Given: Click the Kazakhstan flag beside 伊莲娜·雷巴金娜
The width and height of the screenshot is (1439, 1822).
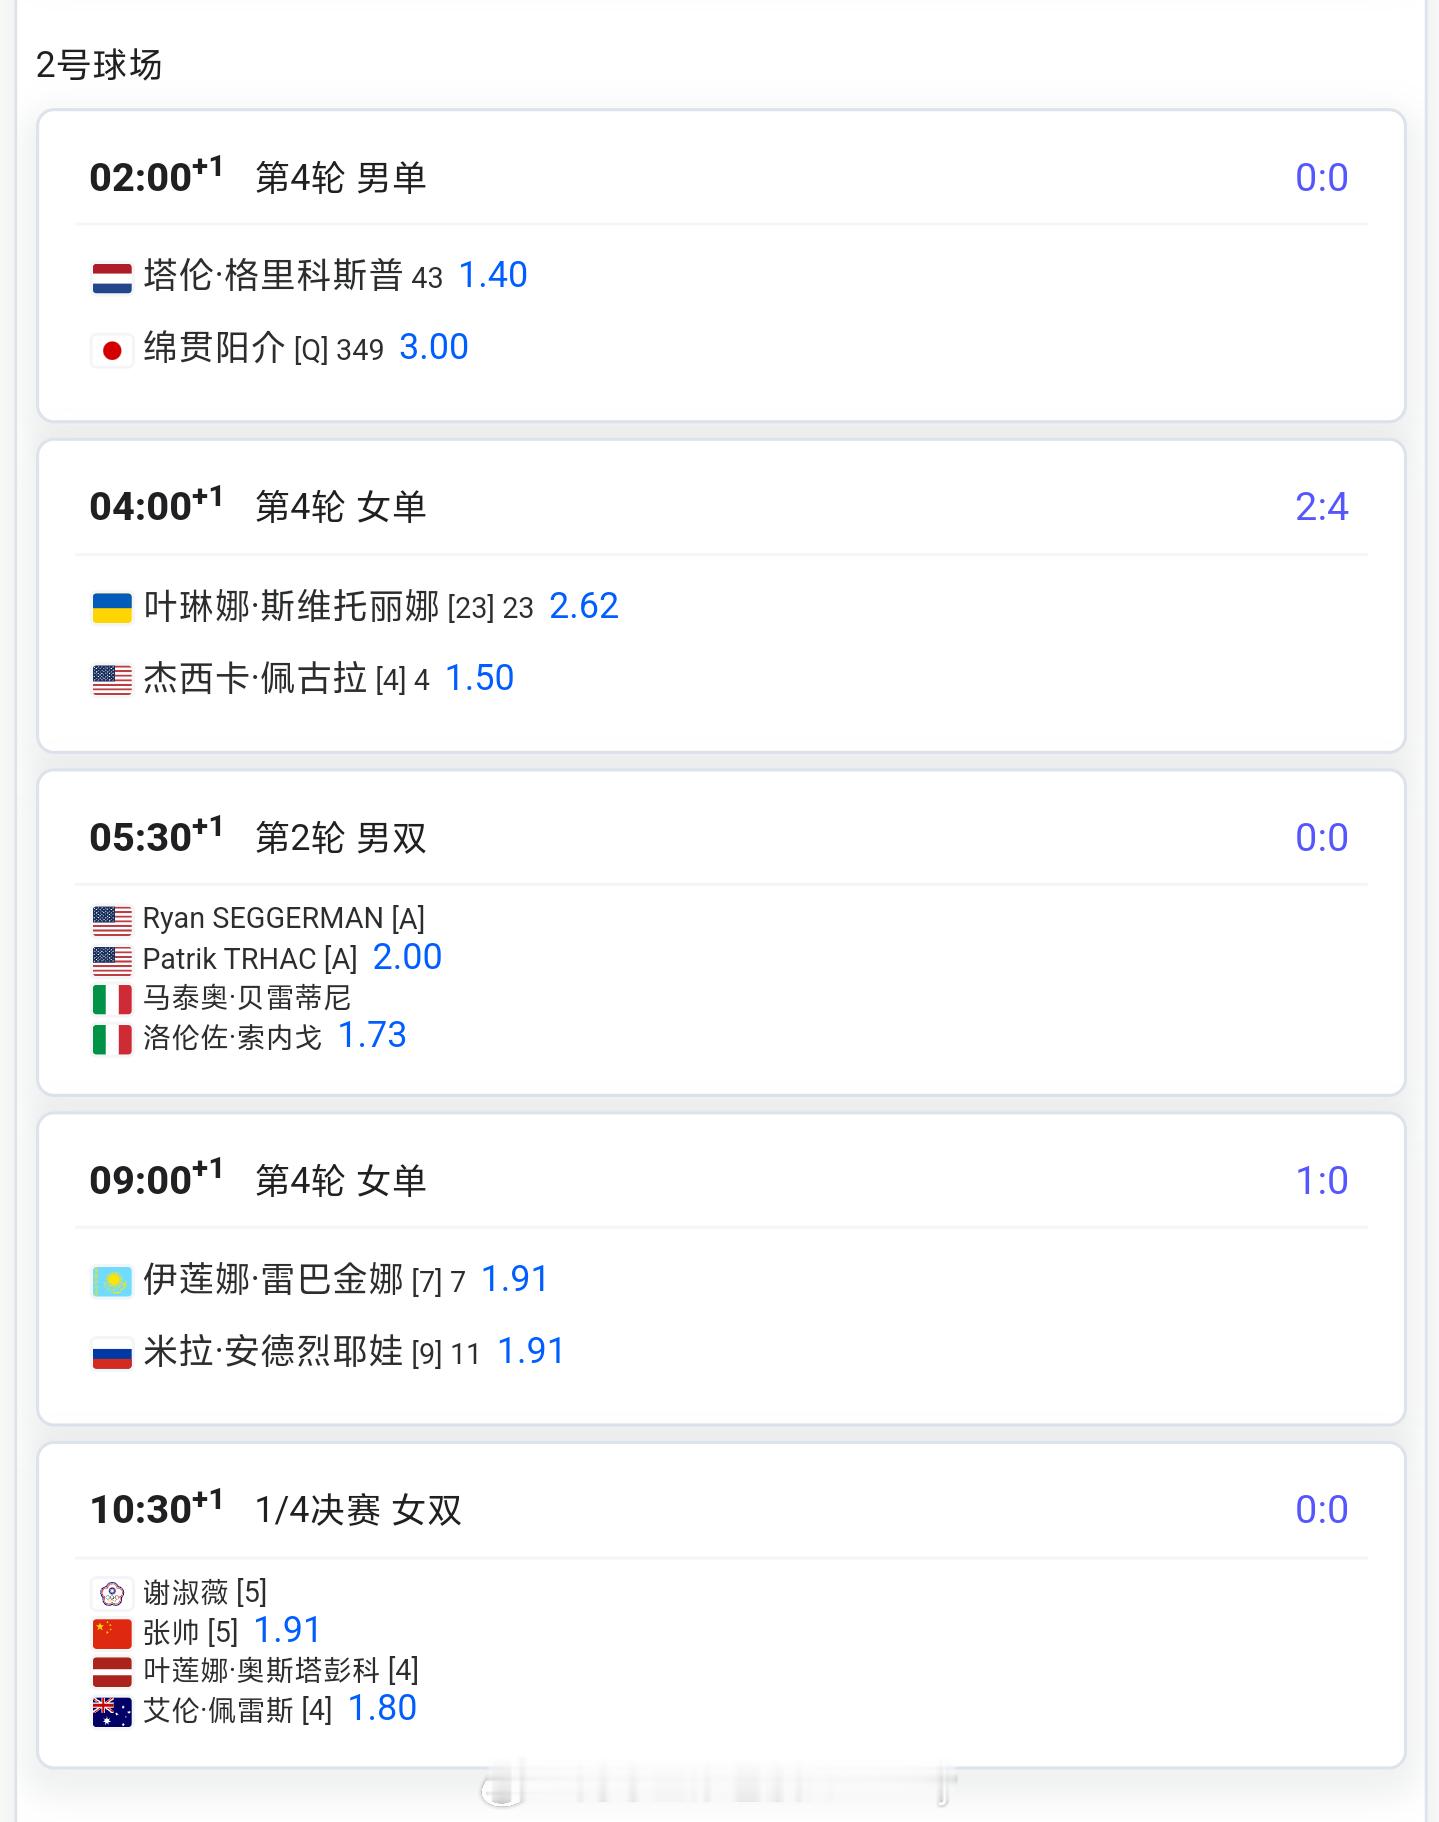Looking at the screenshot, I should pos(112,1281).
